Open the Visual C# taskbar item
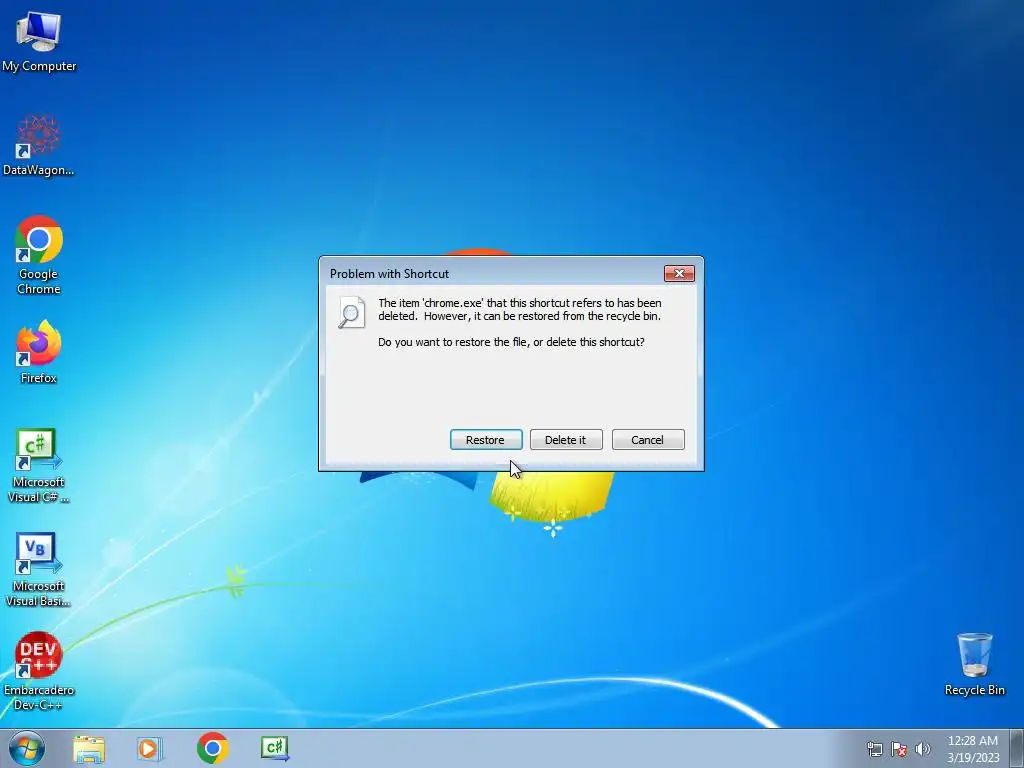Image resolution: width=1024 pixels, height=768 pixels. click(x=275, y=748)
